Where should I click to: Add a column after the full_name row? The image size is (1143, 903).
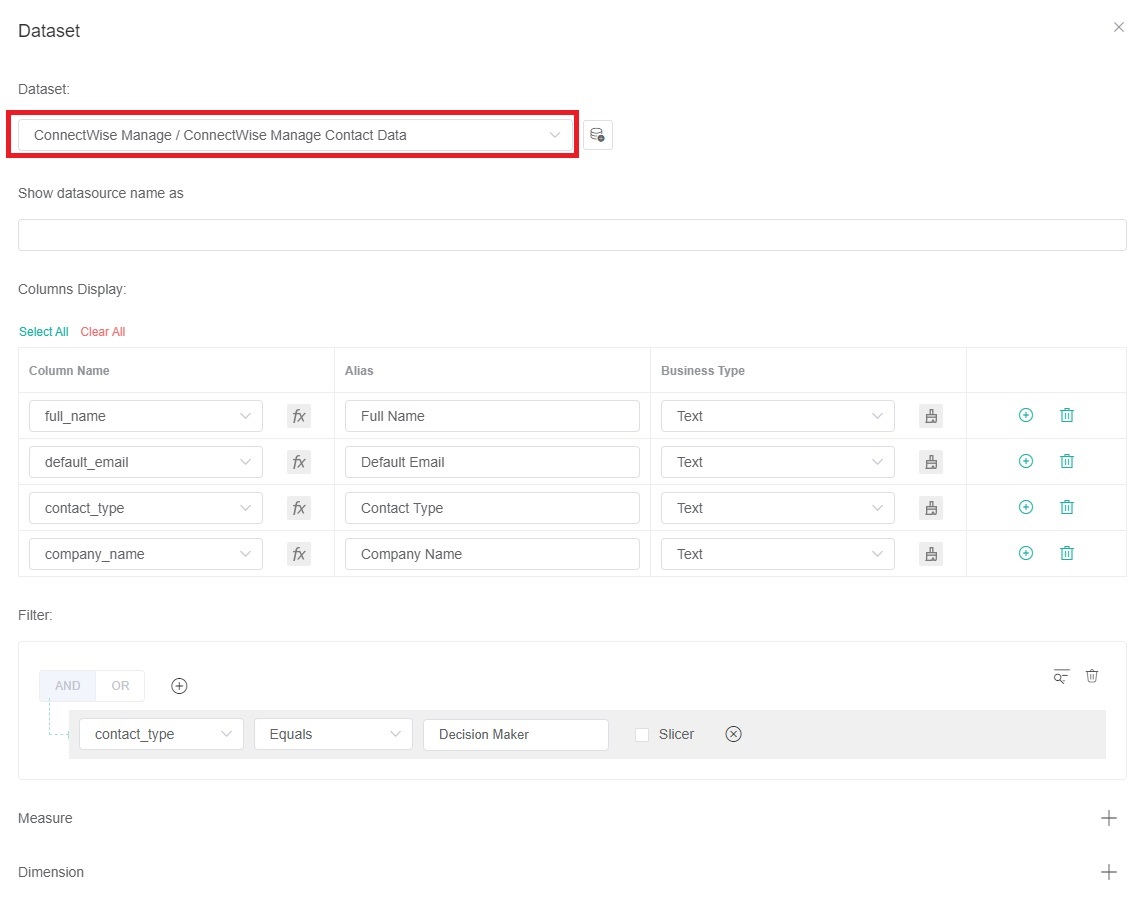coord(1026,415)
